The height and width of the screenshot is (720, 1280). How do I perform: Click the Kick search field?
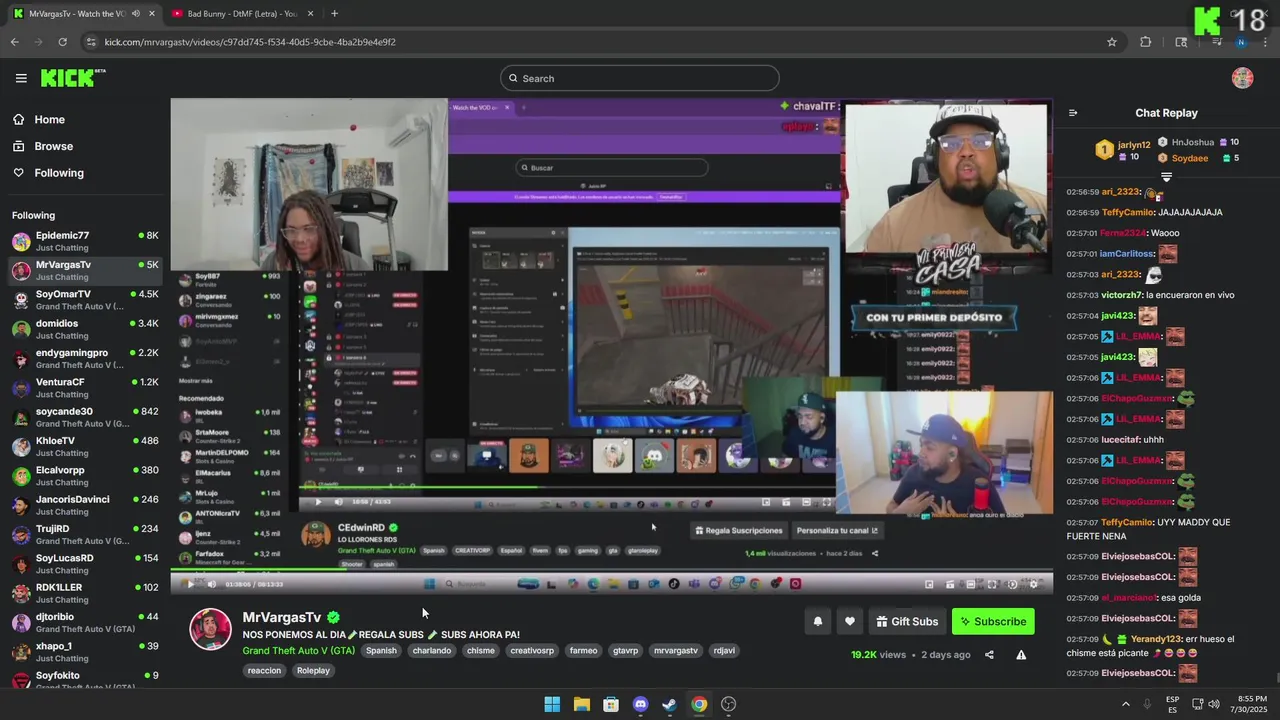coord(640,78)
